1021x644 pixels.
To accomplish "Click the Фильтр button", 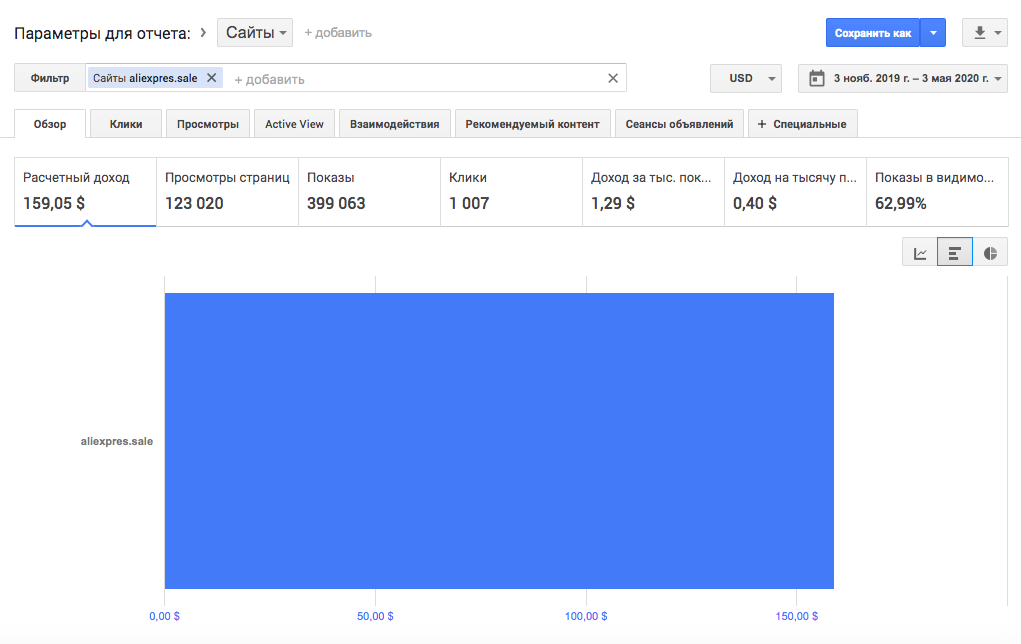I will coord(50,78).
